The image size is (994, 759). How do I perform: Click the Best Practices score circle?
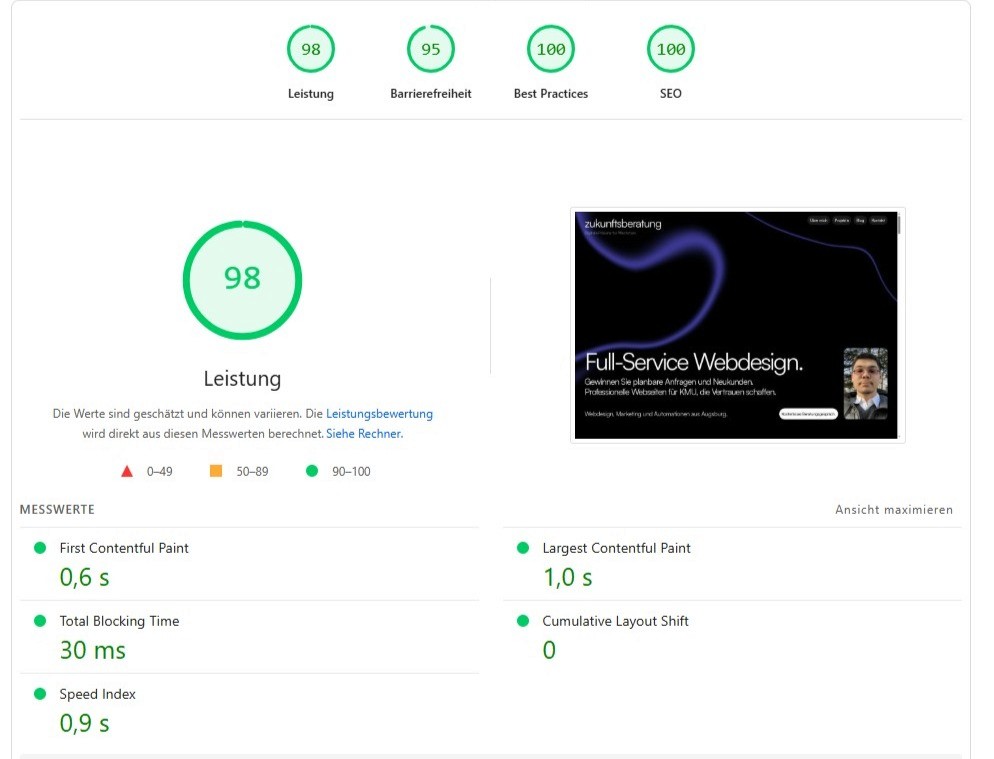[x=551, y=48]
